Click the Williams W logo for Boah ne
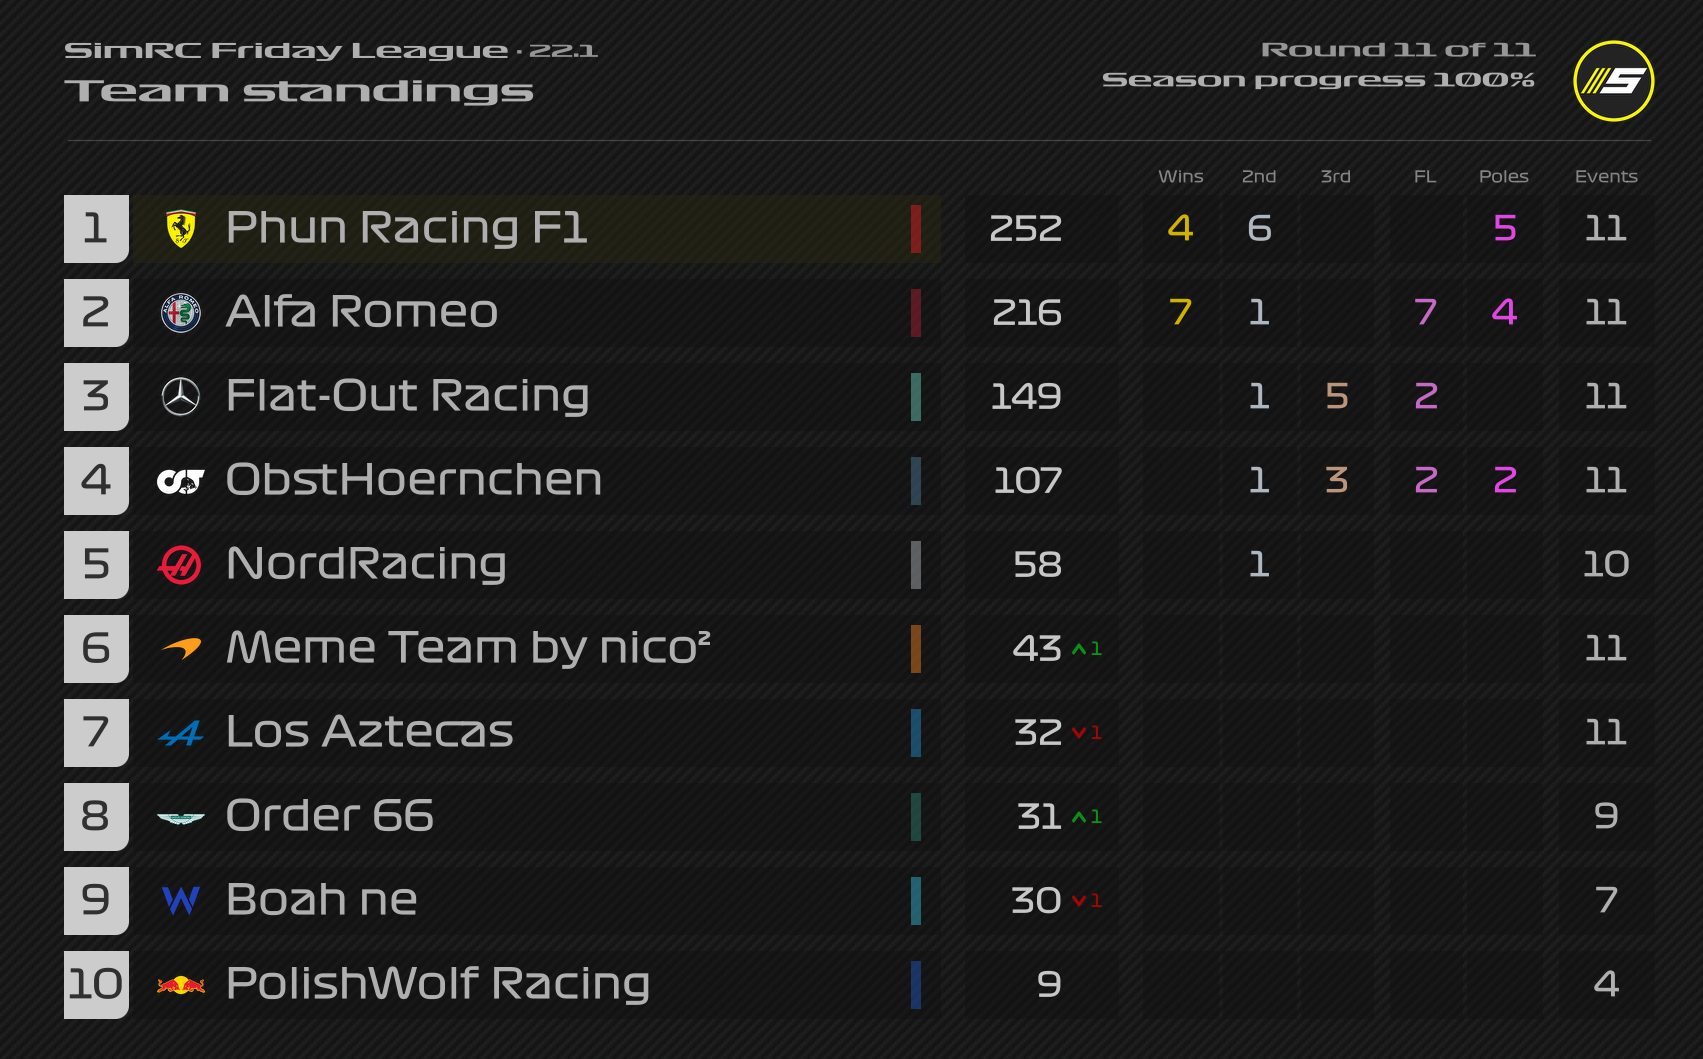Image resolution: width=1703 pixels, height=1059 pixels. (181, 901)
